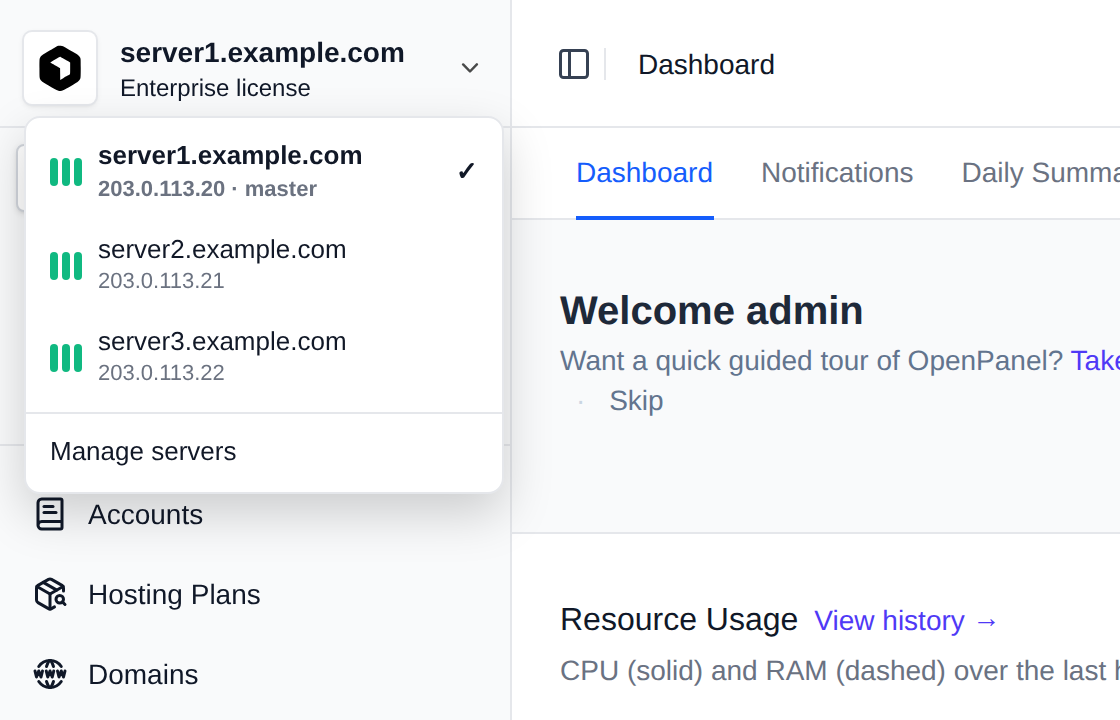
Task: Click server3 green status bars icon
Action: click(66, 358)
